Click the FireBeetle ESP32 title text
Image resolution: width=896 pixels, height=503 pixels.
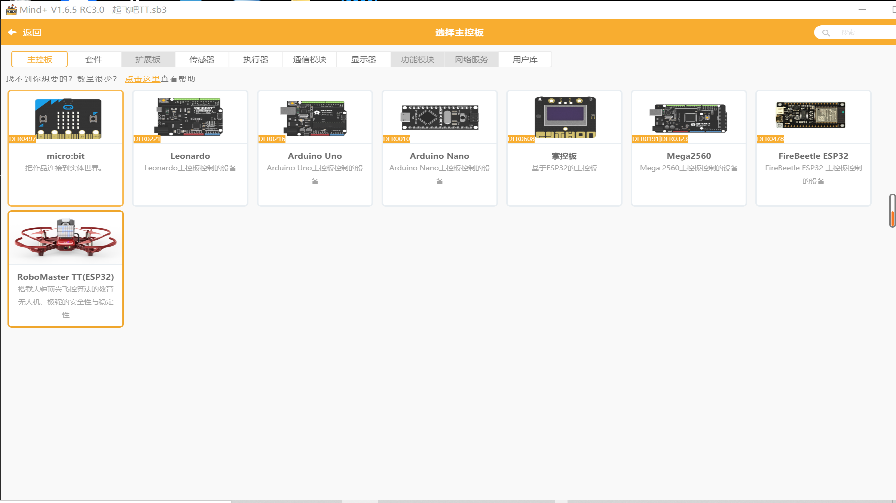[x=813, y=156]
